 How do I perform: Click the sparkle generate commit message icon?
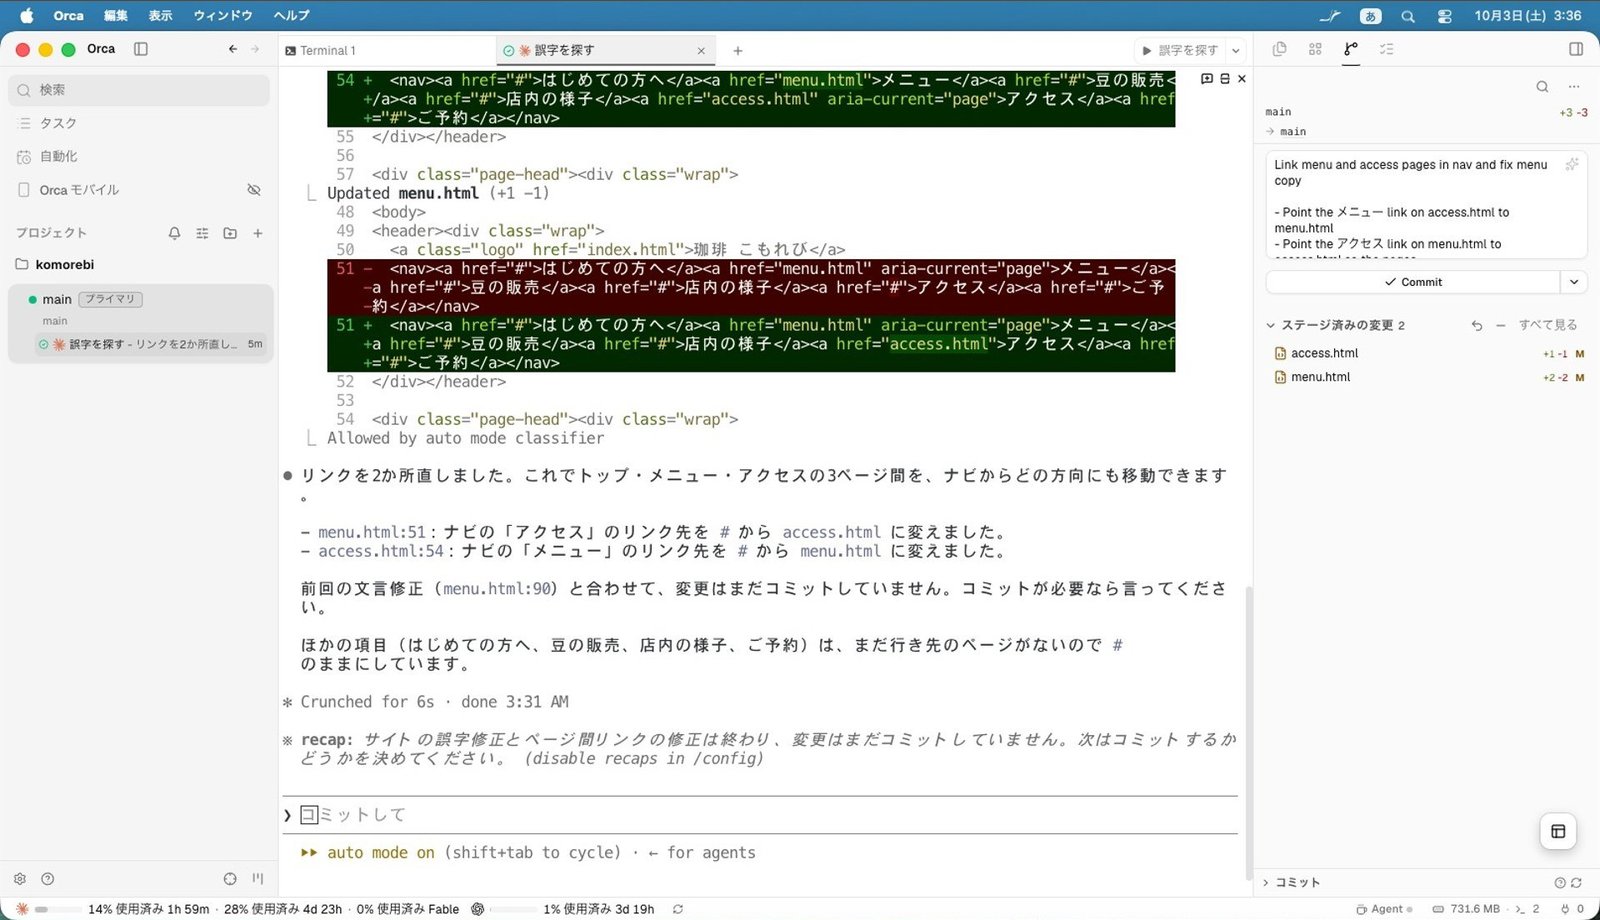coord(1572,165)
